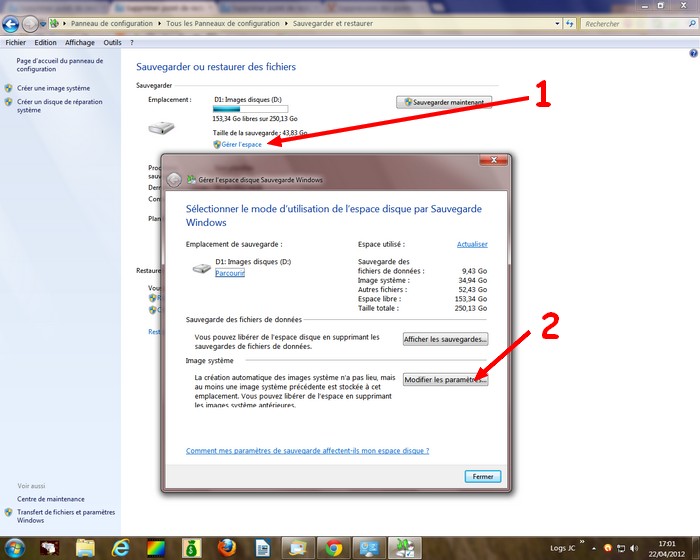Click the Forward navigation arrow in Explorer
The image size is (700, 560).
[x=30, y=24]
